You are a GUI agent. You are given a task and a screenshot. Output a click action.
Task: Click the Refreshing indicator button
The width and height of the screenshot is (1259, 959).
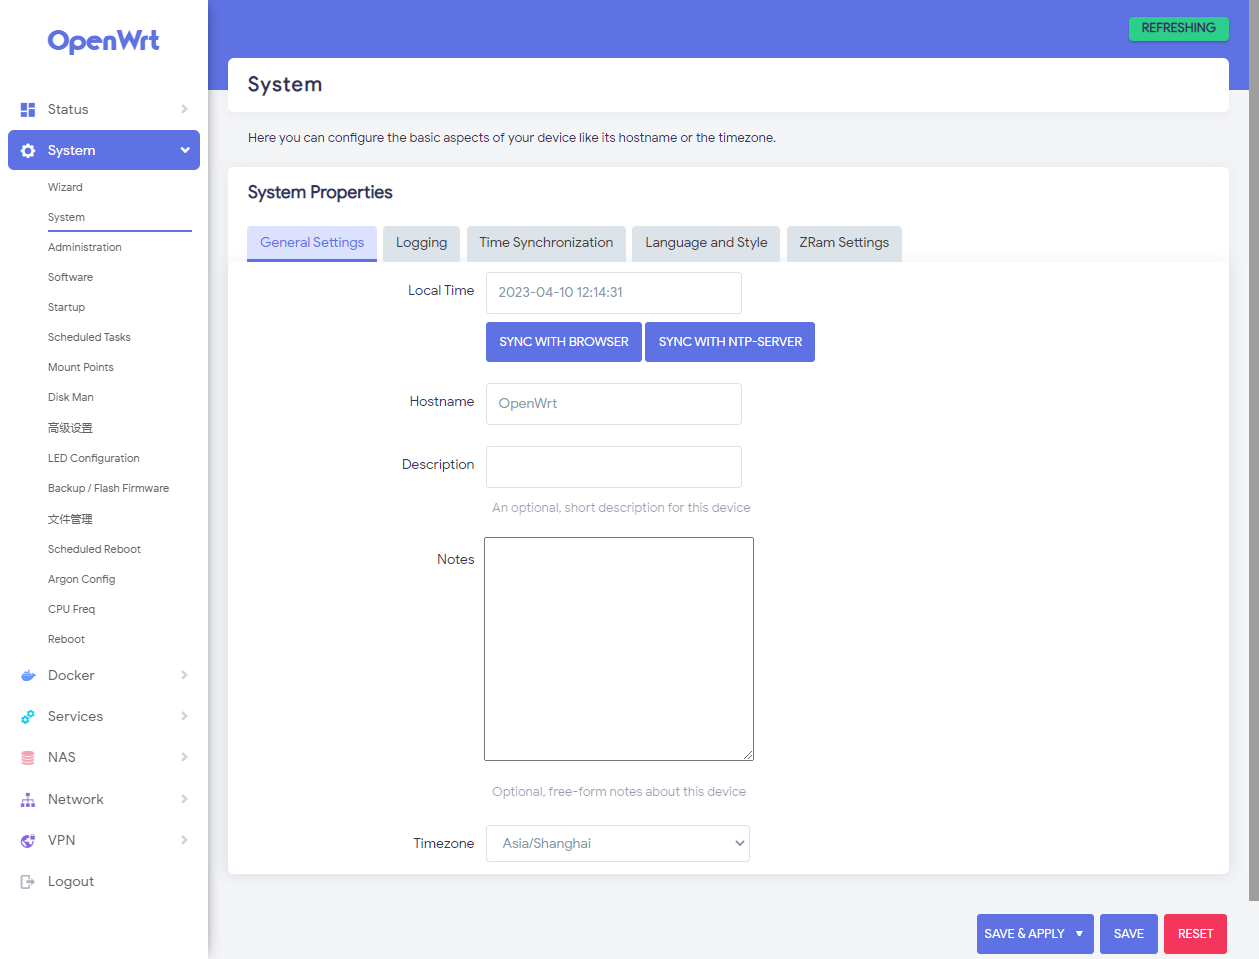click(1179, 28)
